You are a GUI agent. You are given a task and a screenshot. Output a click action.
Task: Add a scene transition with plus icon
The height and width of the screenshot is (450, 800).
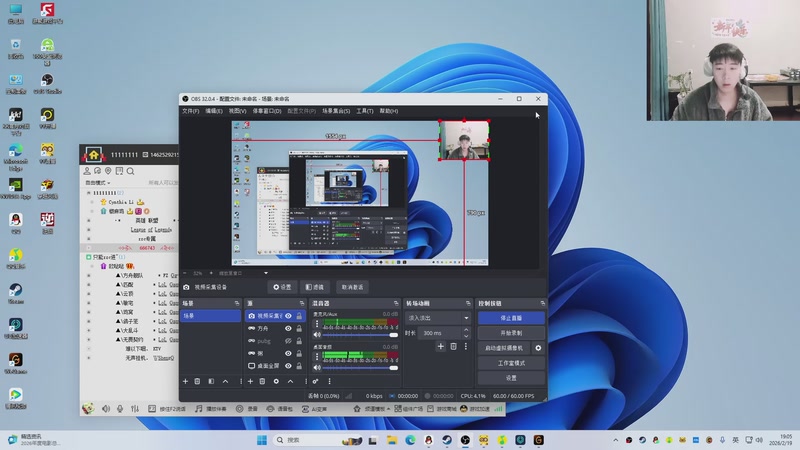[440, 346]
